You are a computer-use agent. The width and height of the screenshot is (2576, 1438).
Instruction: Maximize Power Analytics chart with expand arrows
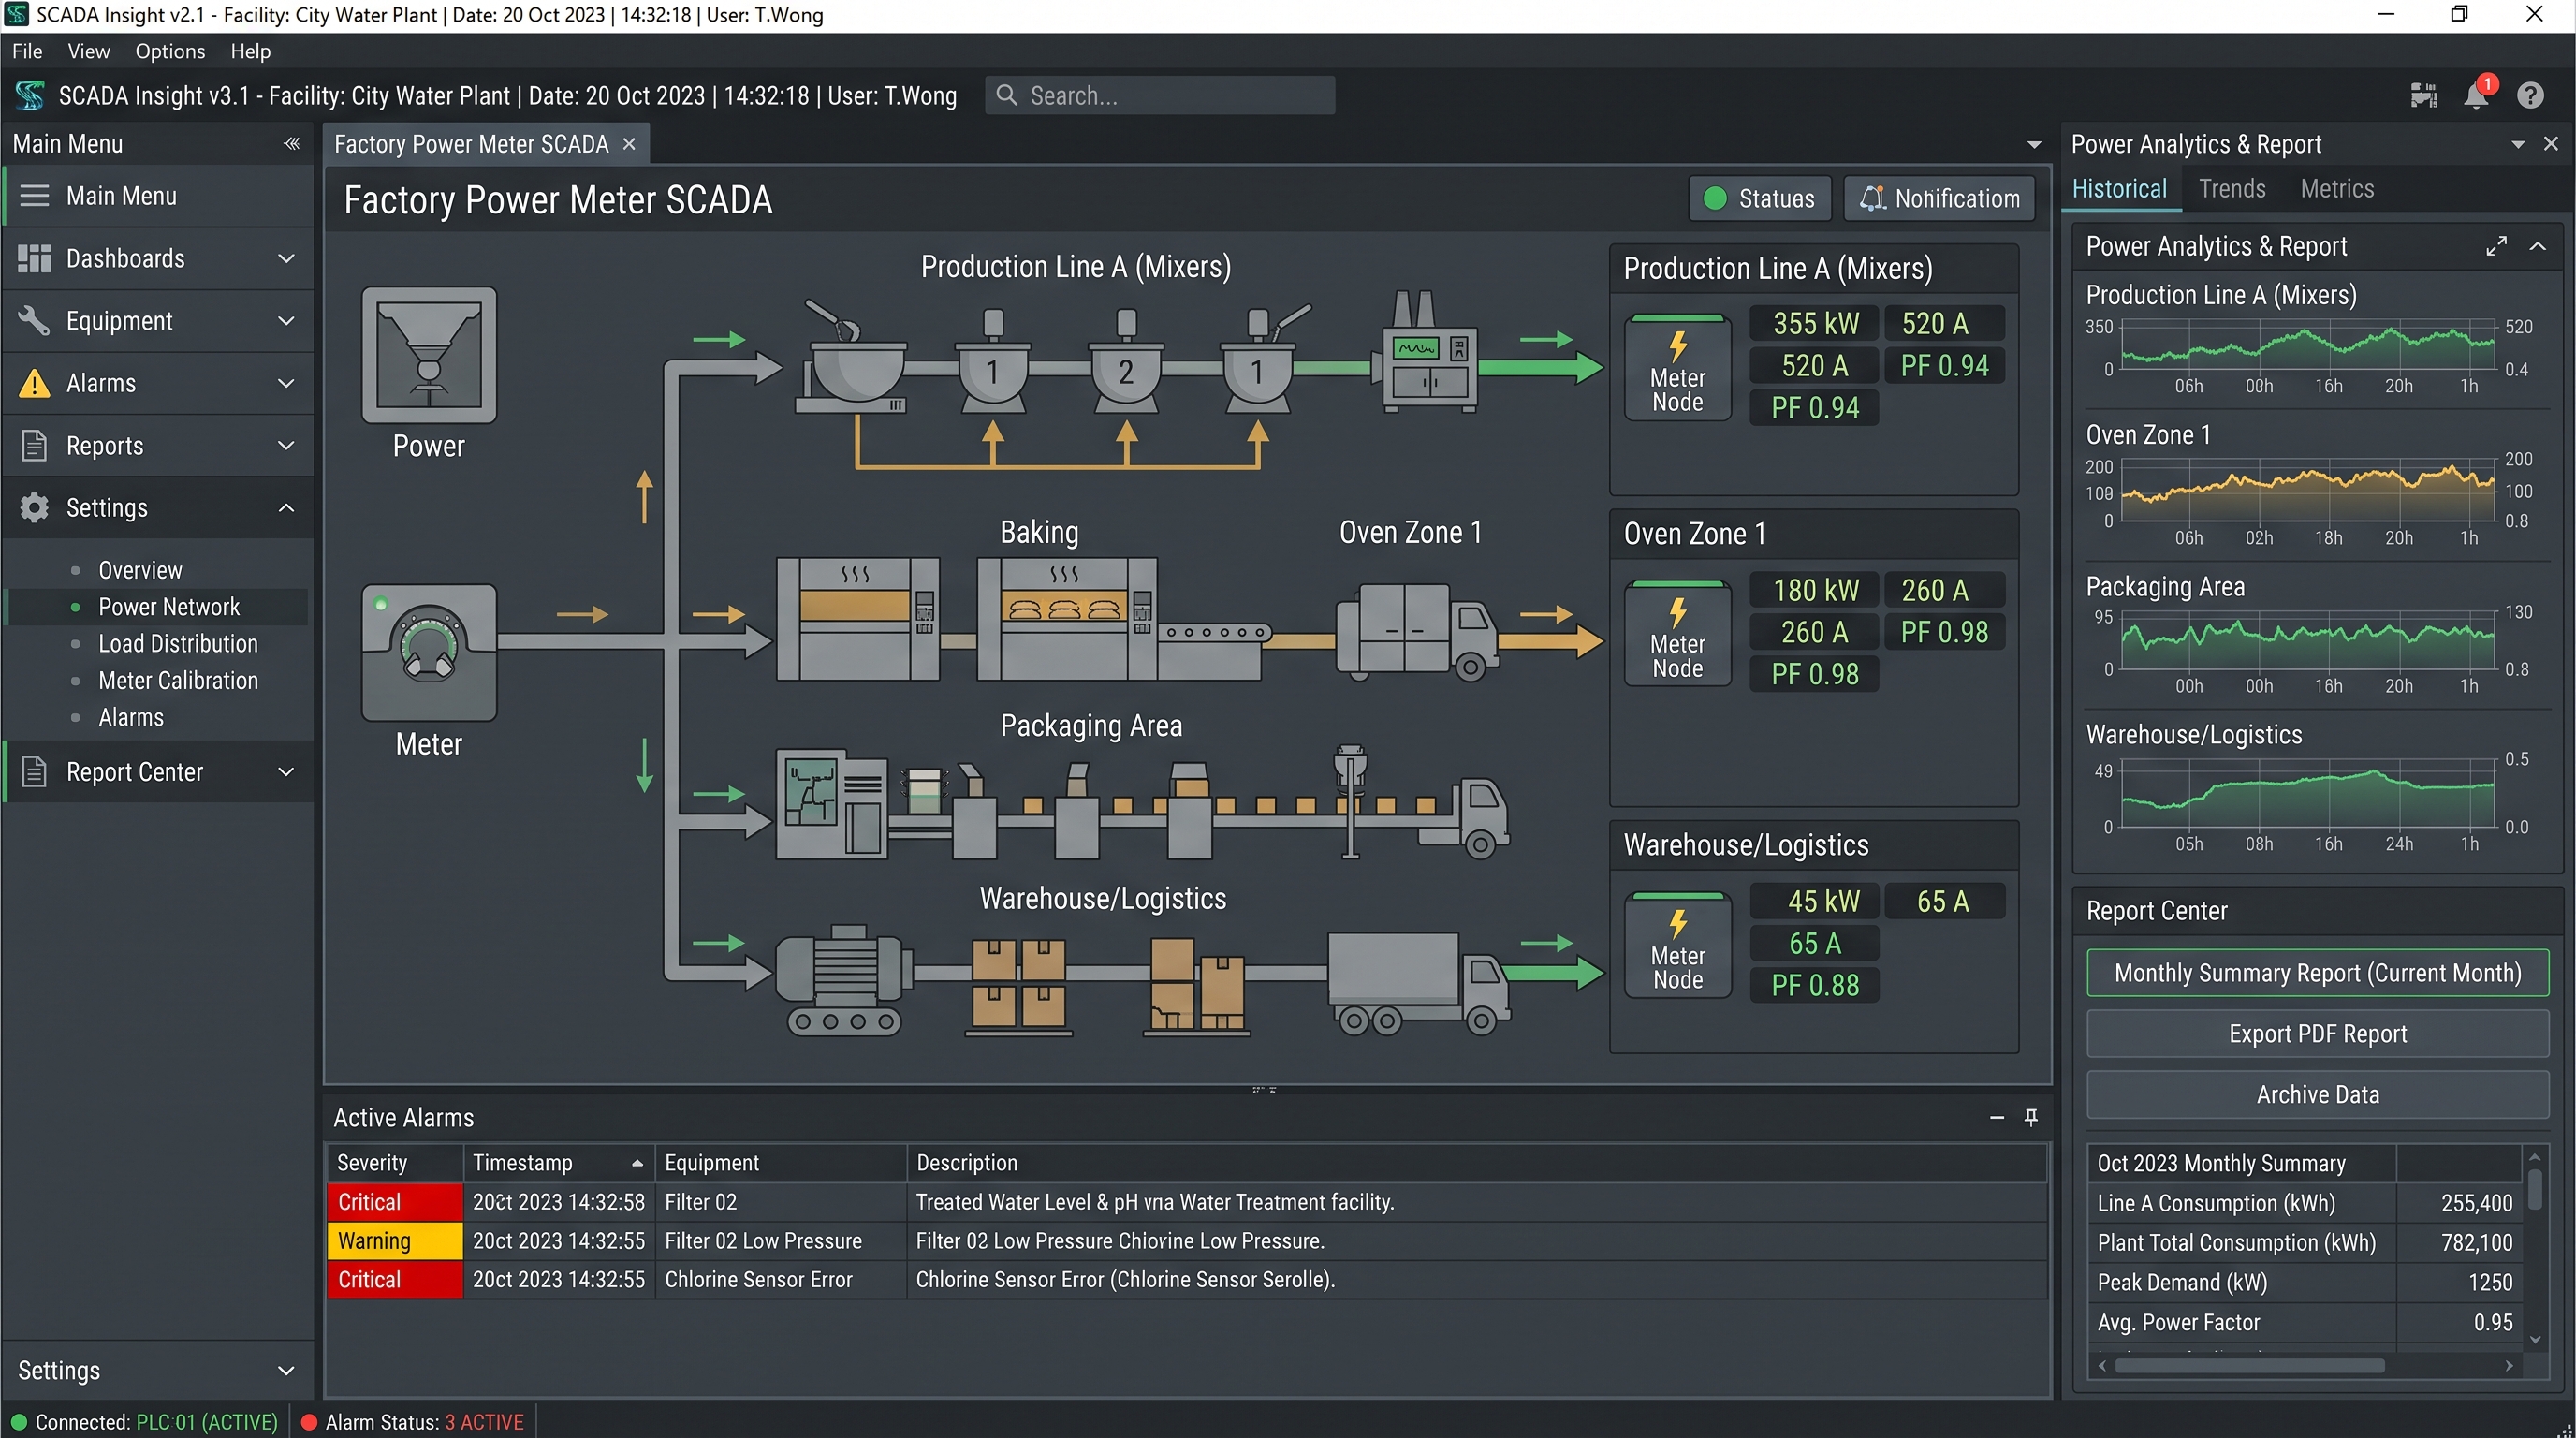(x=2497, y=246)
